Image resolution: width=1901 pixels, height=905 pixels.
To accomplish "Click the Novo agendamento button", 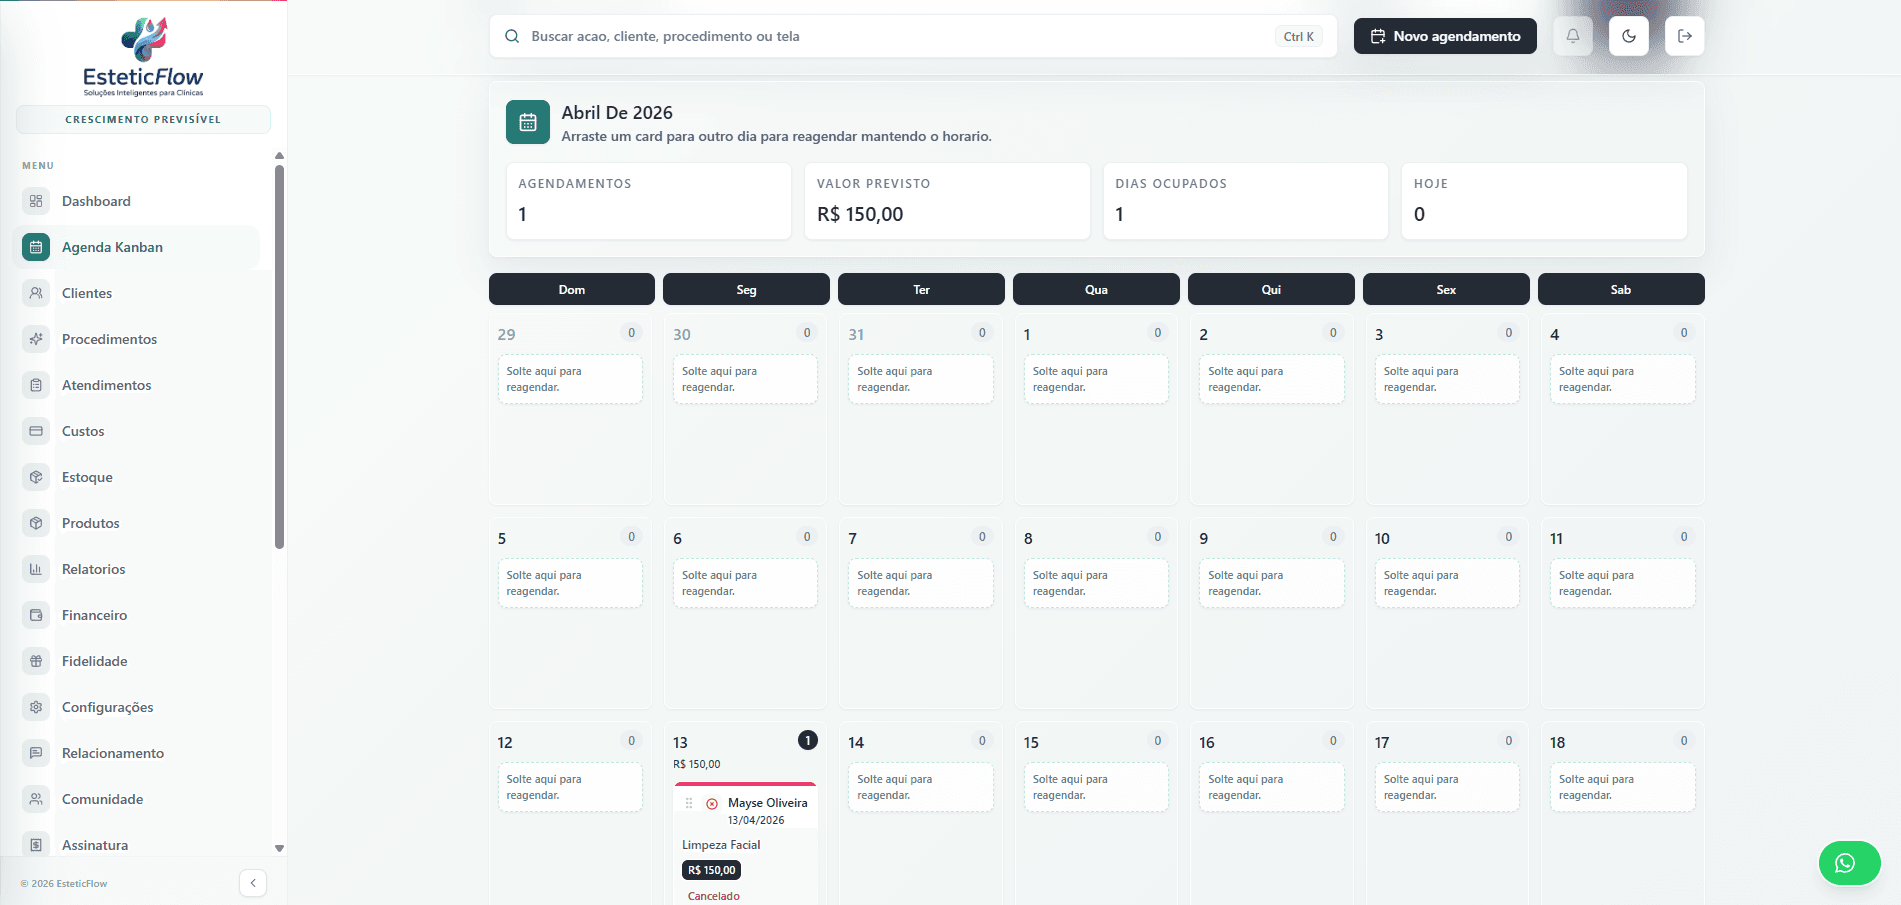I will point(1444,35).
